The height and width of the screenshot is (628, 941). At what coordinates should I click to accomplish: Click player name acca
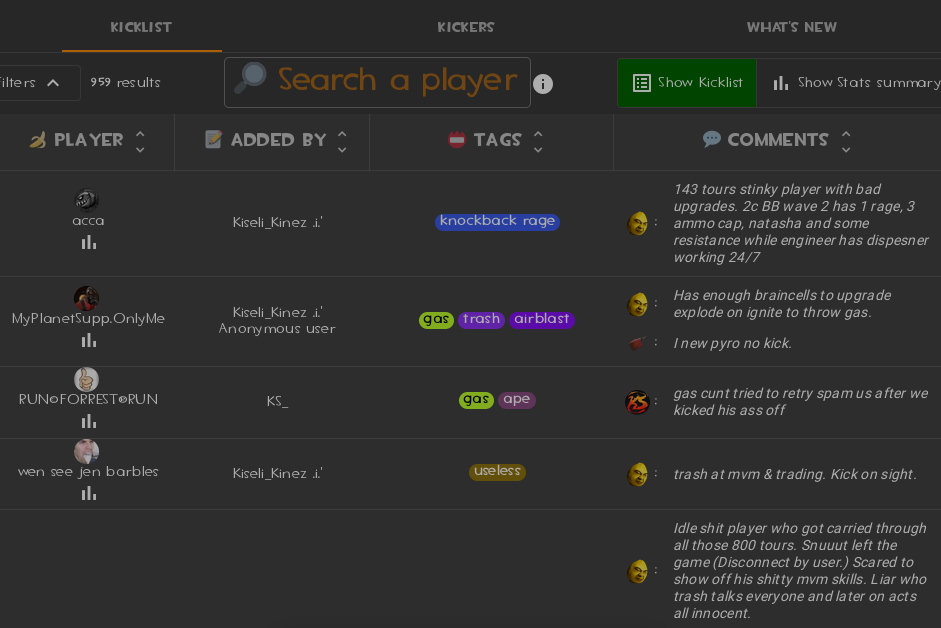point(88,221)
